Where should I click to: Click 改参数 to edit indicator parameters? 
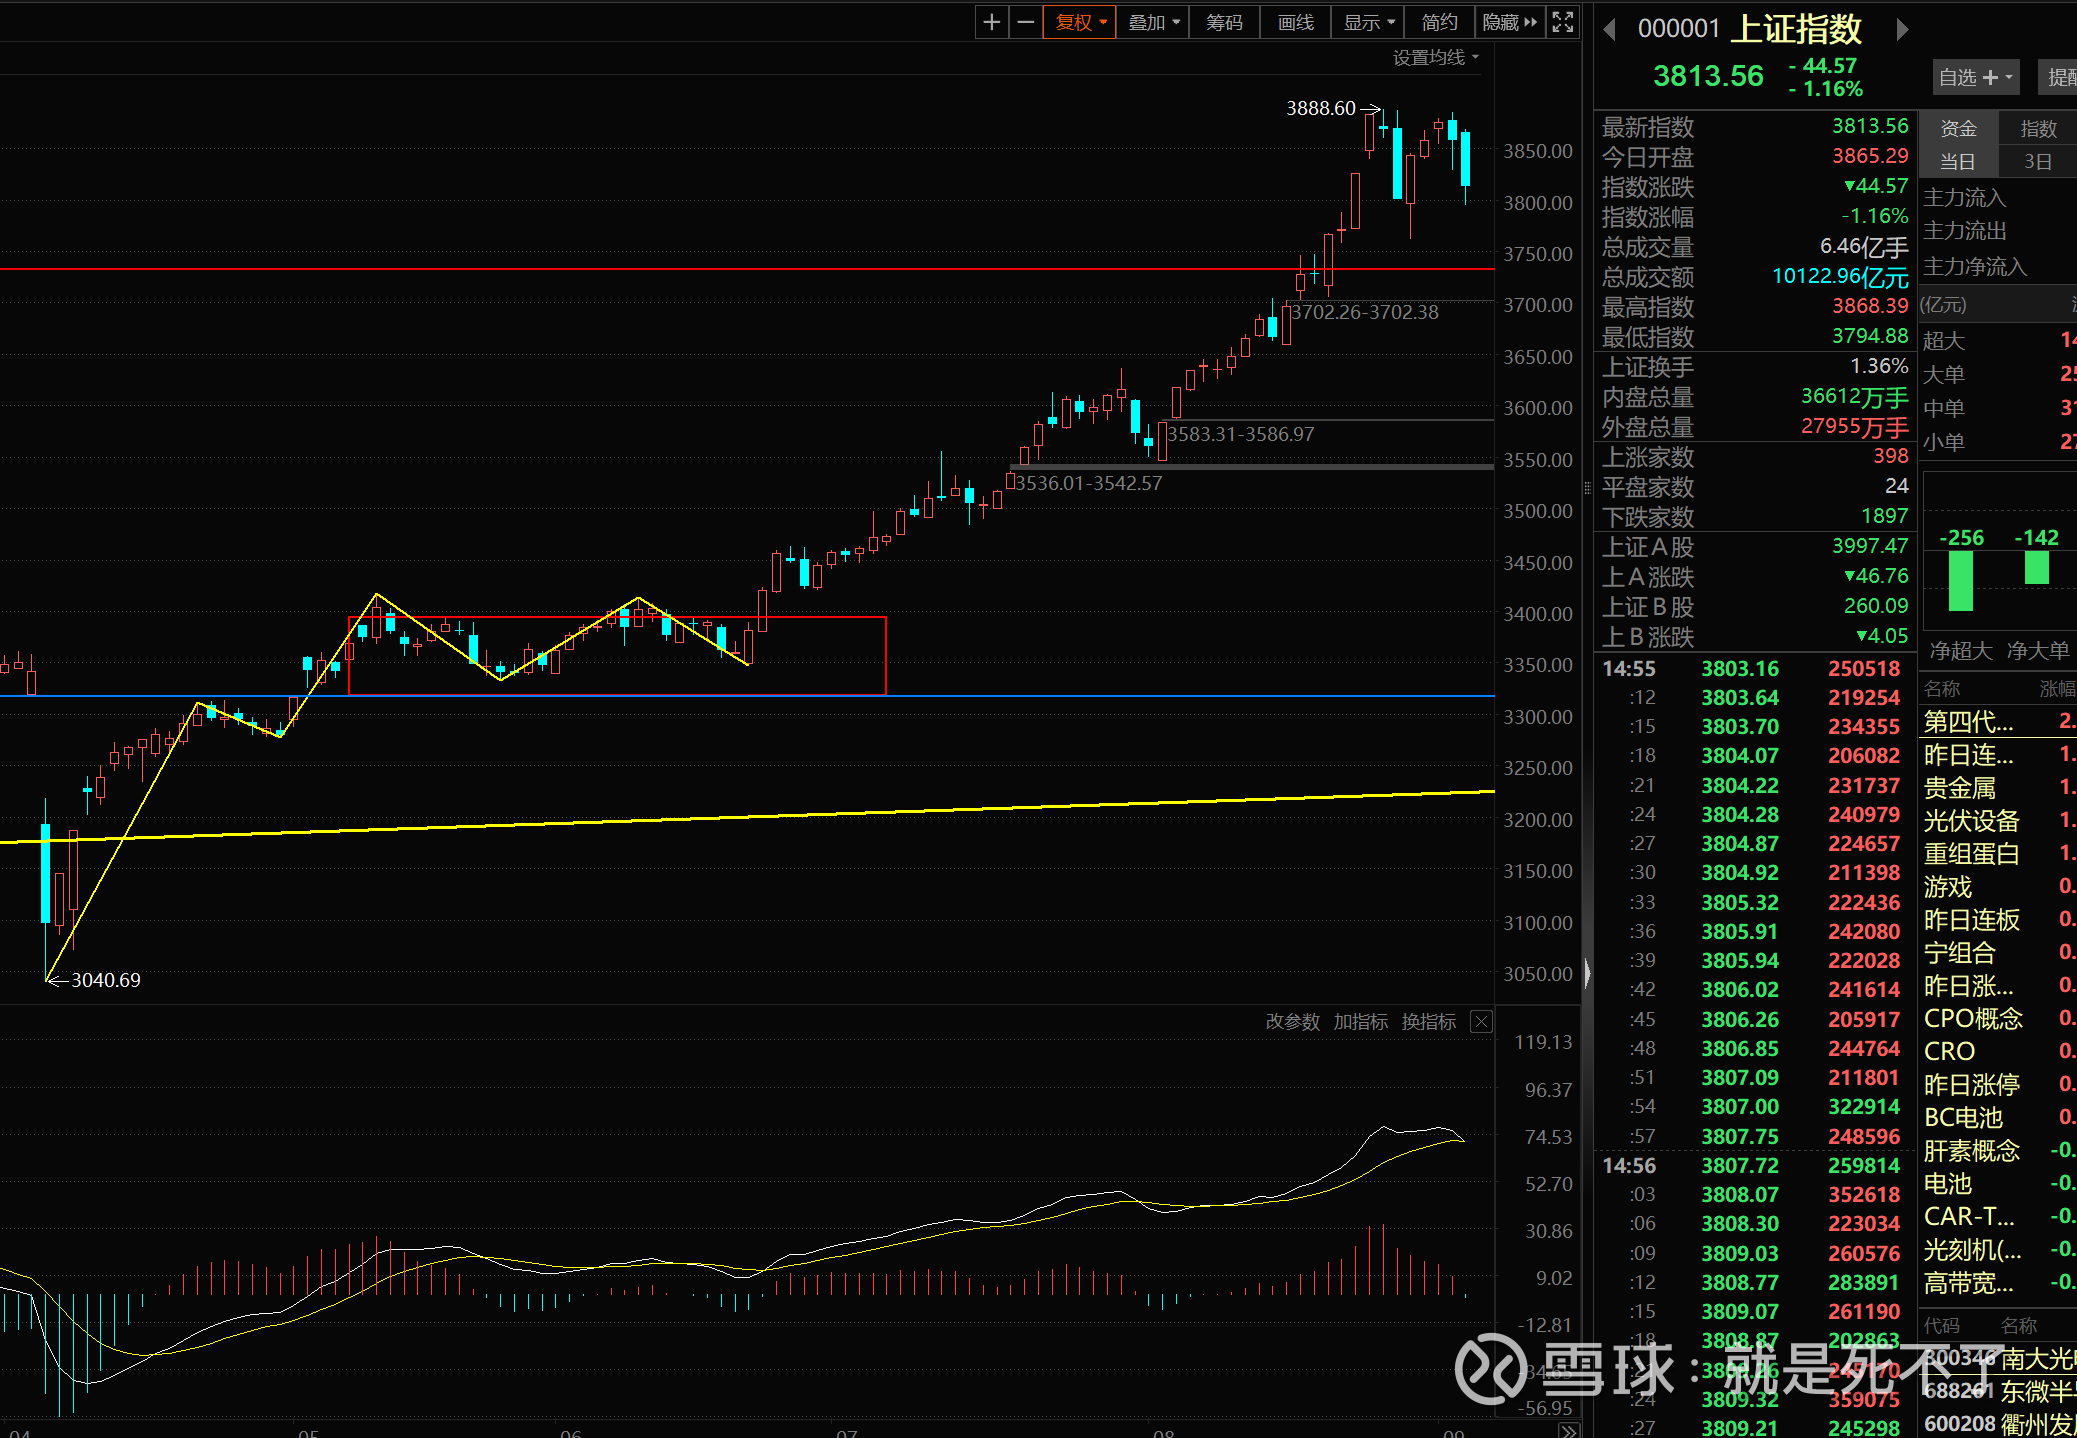1292,1022
